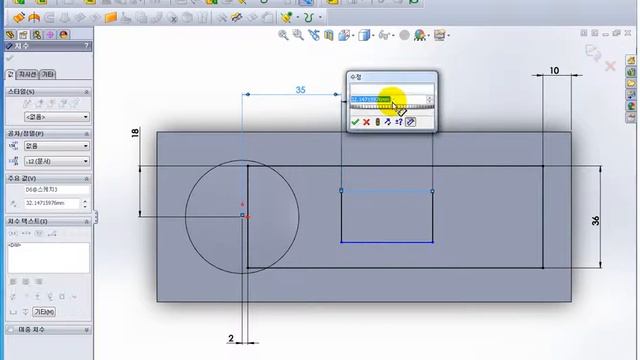Click the spinner arrows in Modify dialog
Screen dimensions: 640x360
coord(429,99)
